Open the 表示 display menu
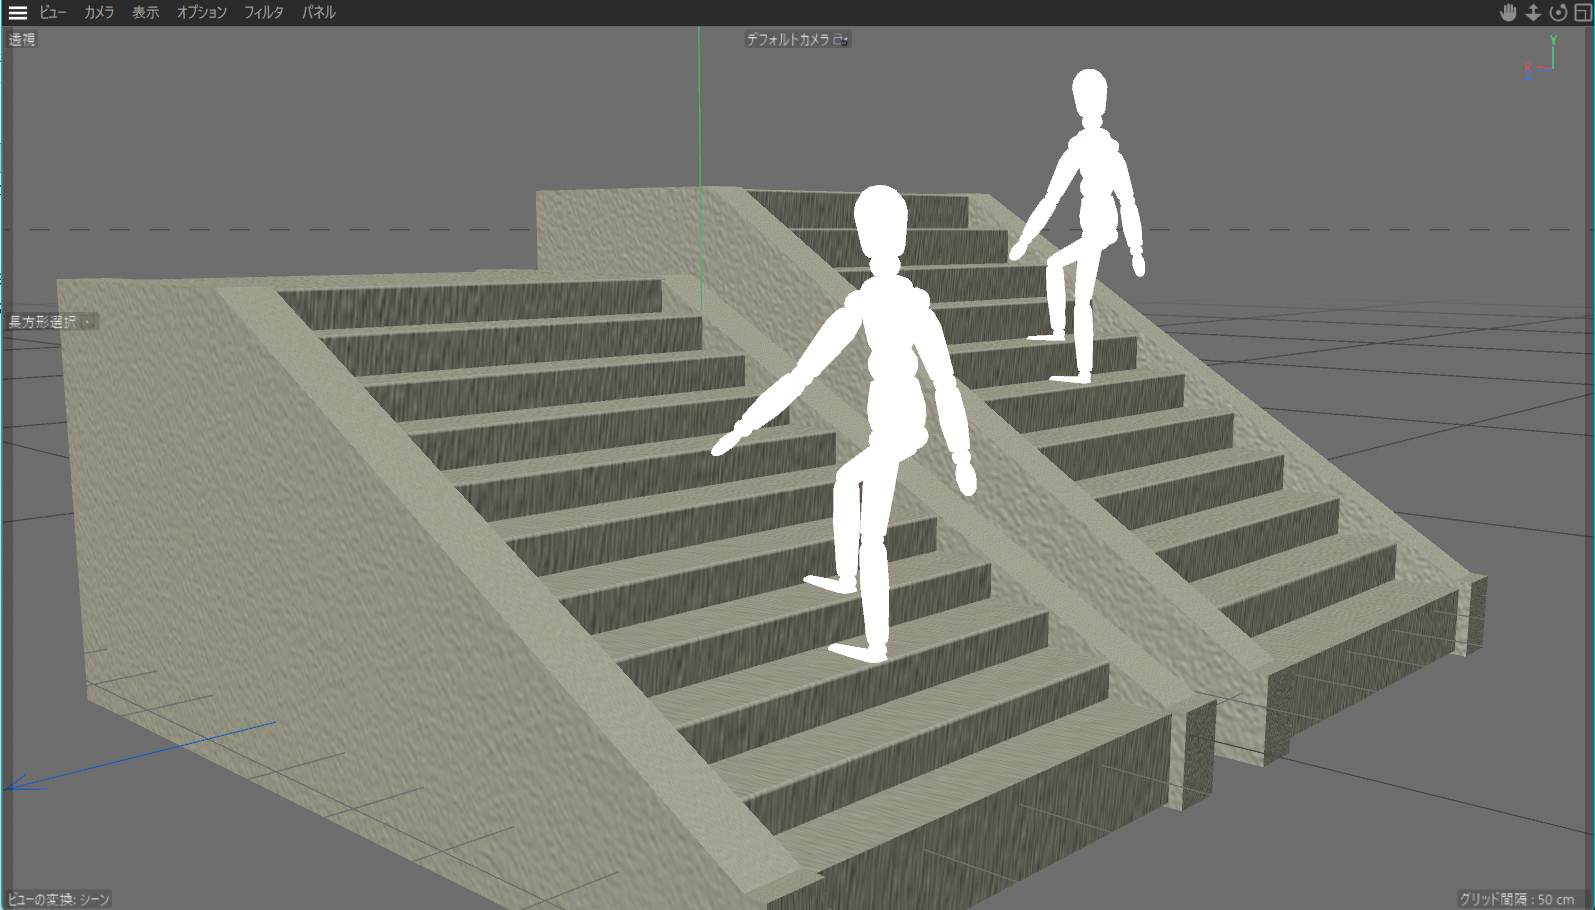 146,13
